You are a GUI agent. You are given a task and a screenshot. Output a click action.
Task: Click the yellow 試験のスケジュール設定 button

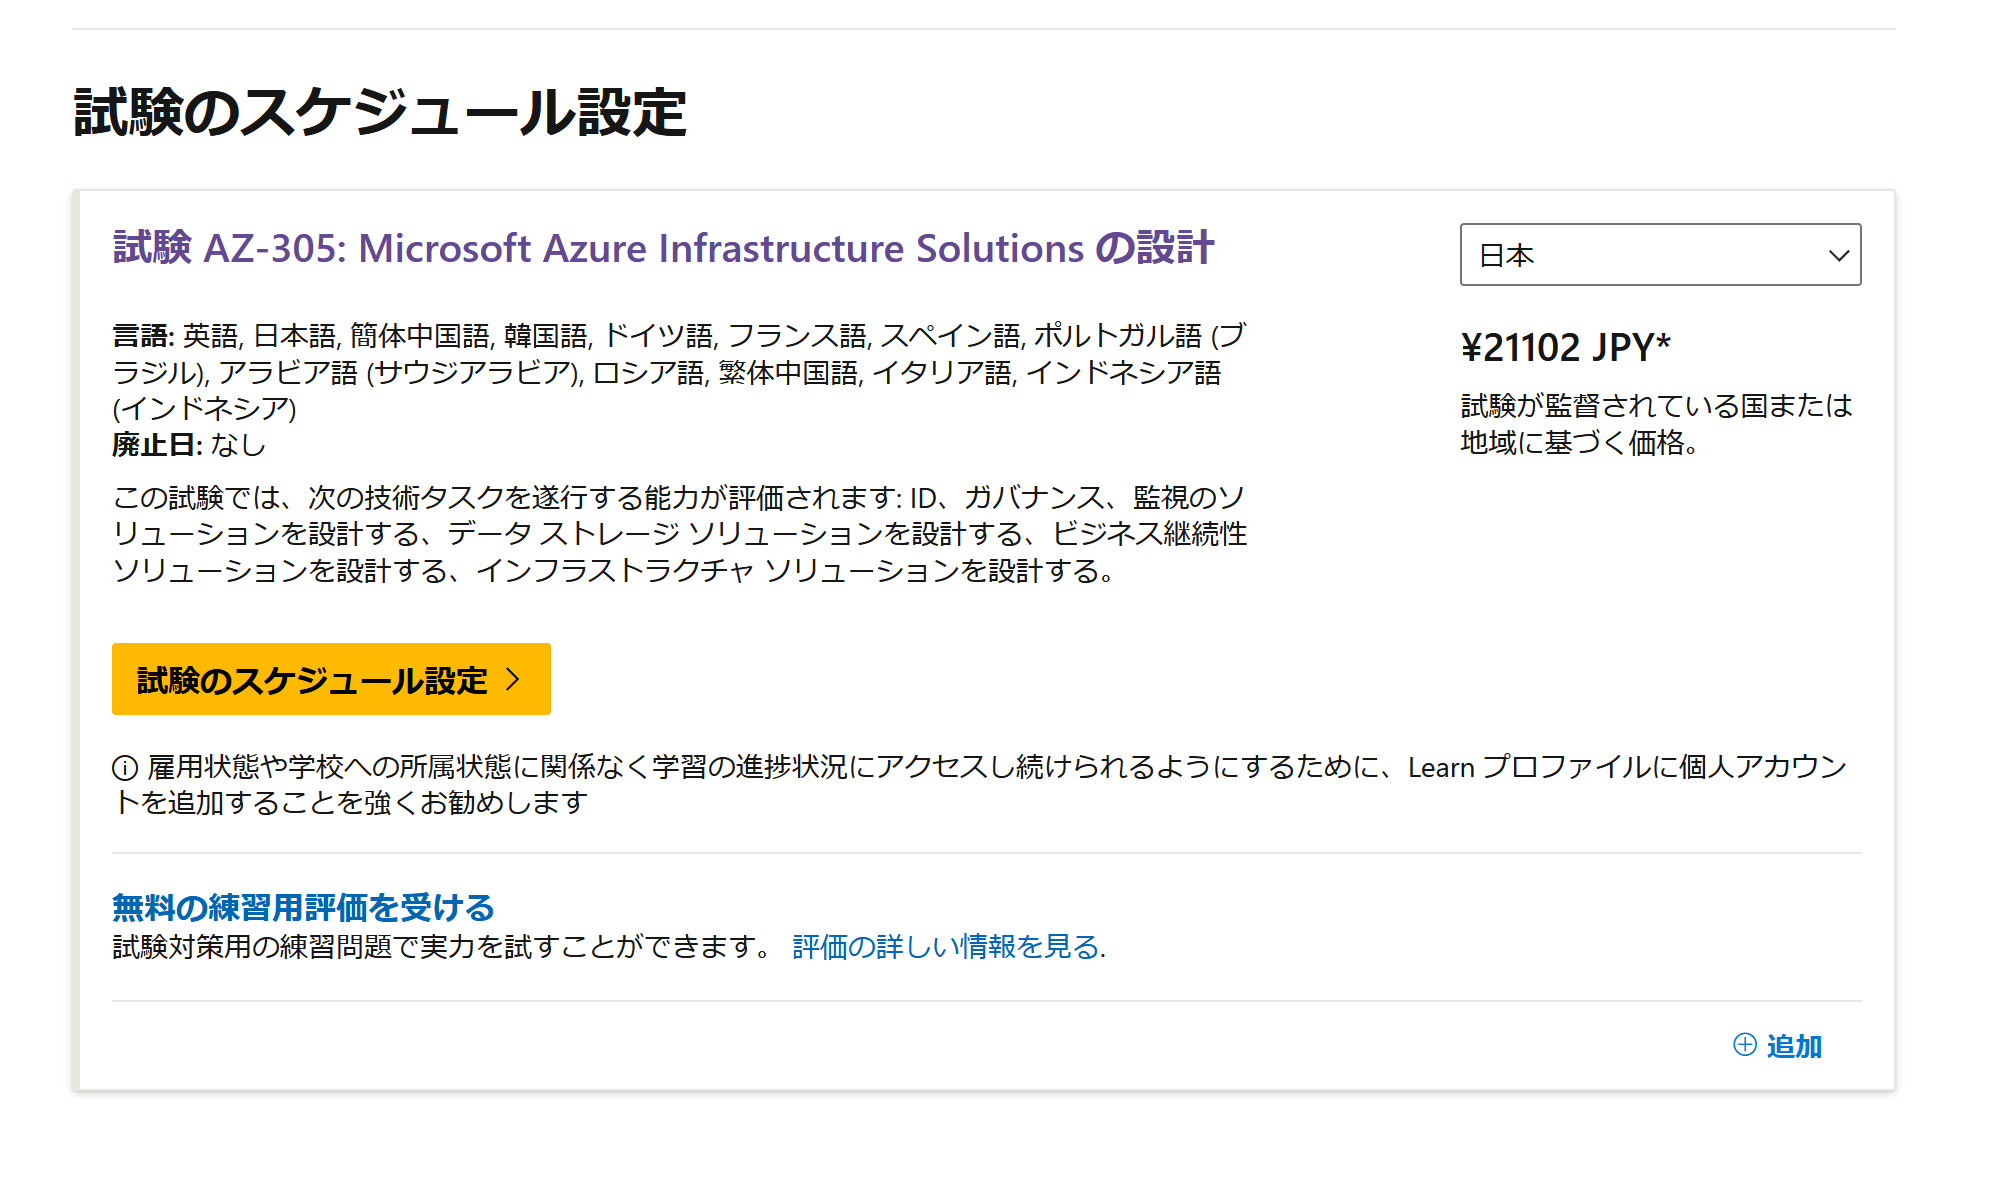(331, 679)
